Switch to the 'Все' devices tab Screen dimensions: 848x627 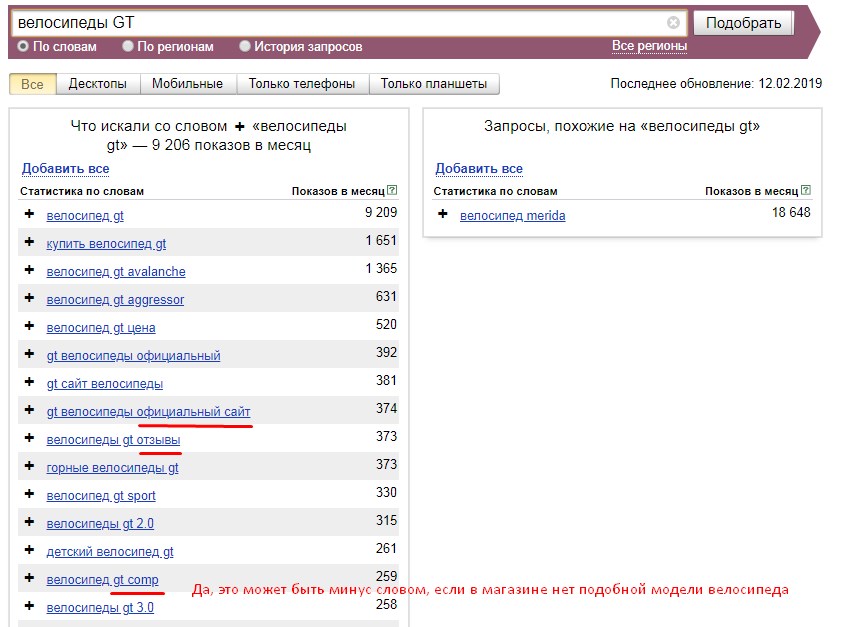pos(32,84)
